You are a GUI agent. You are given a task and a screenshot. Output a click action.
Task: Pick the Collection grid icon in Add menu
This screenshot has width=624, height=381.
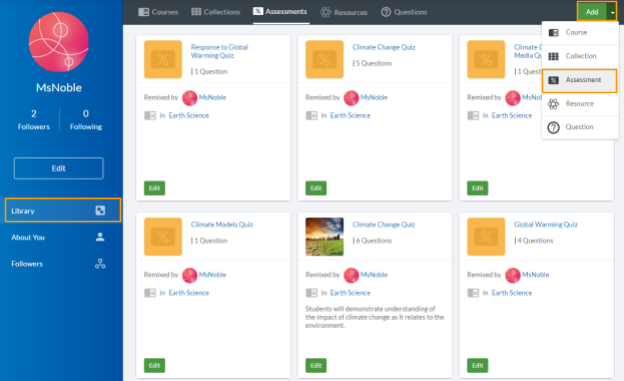[554, 56]
